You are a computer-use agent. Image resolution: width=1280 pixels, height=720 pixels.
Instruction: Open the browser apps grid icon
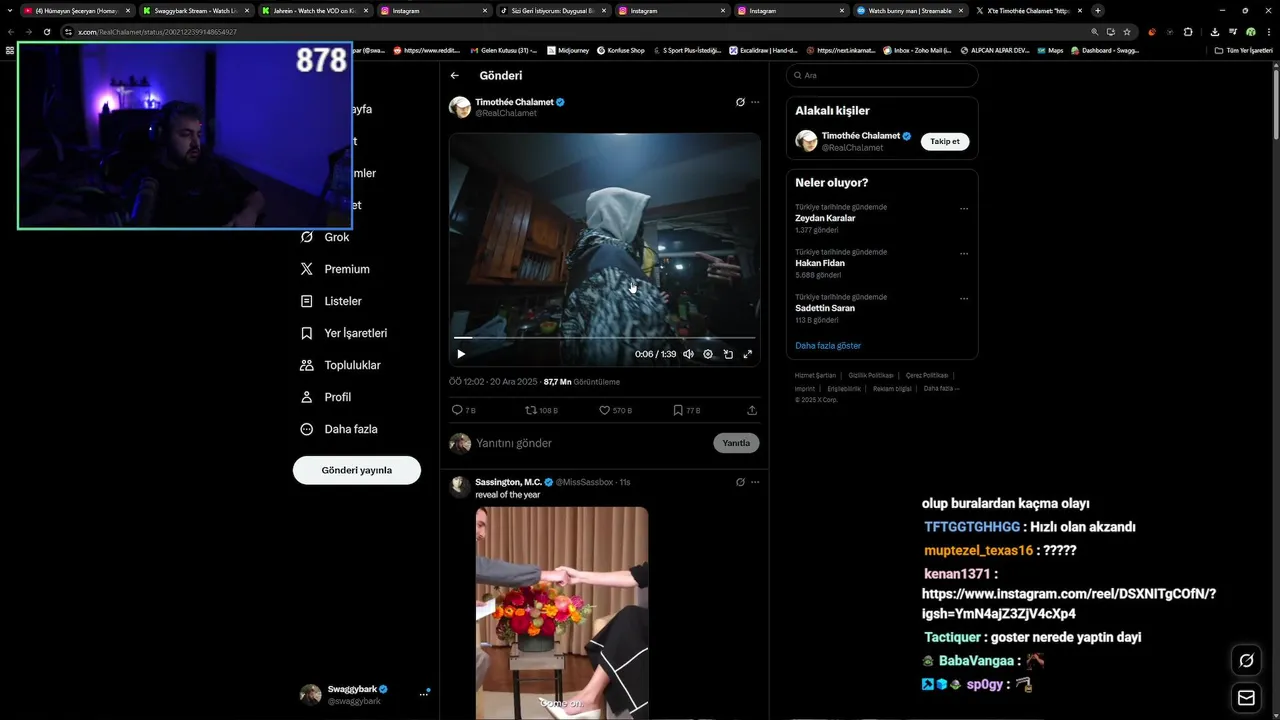pyautogui.click(x=10, y=50)
